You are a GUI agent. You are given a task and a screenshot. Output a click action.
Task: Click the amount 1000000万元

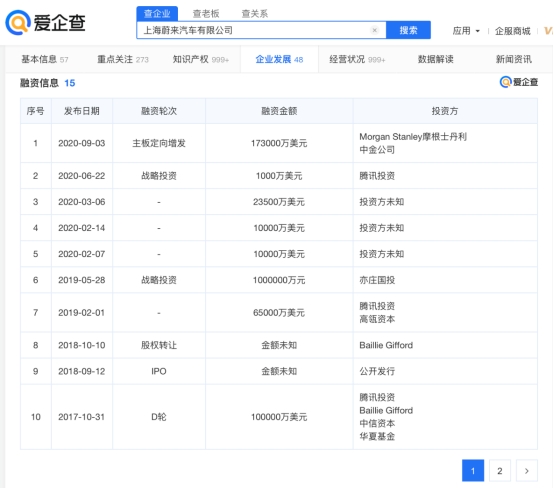point(279,280)
